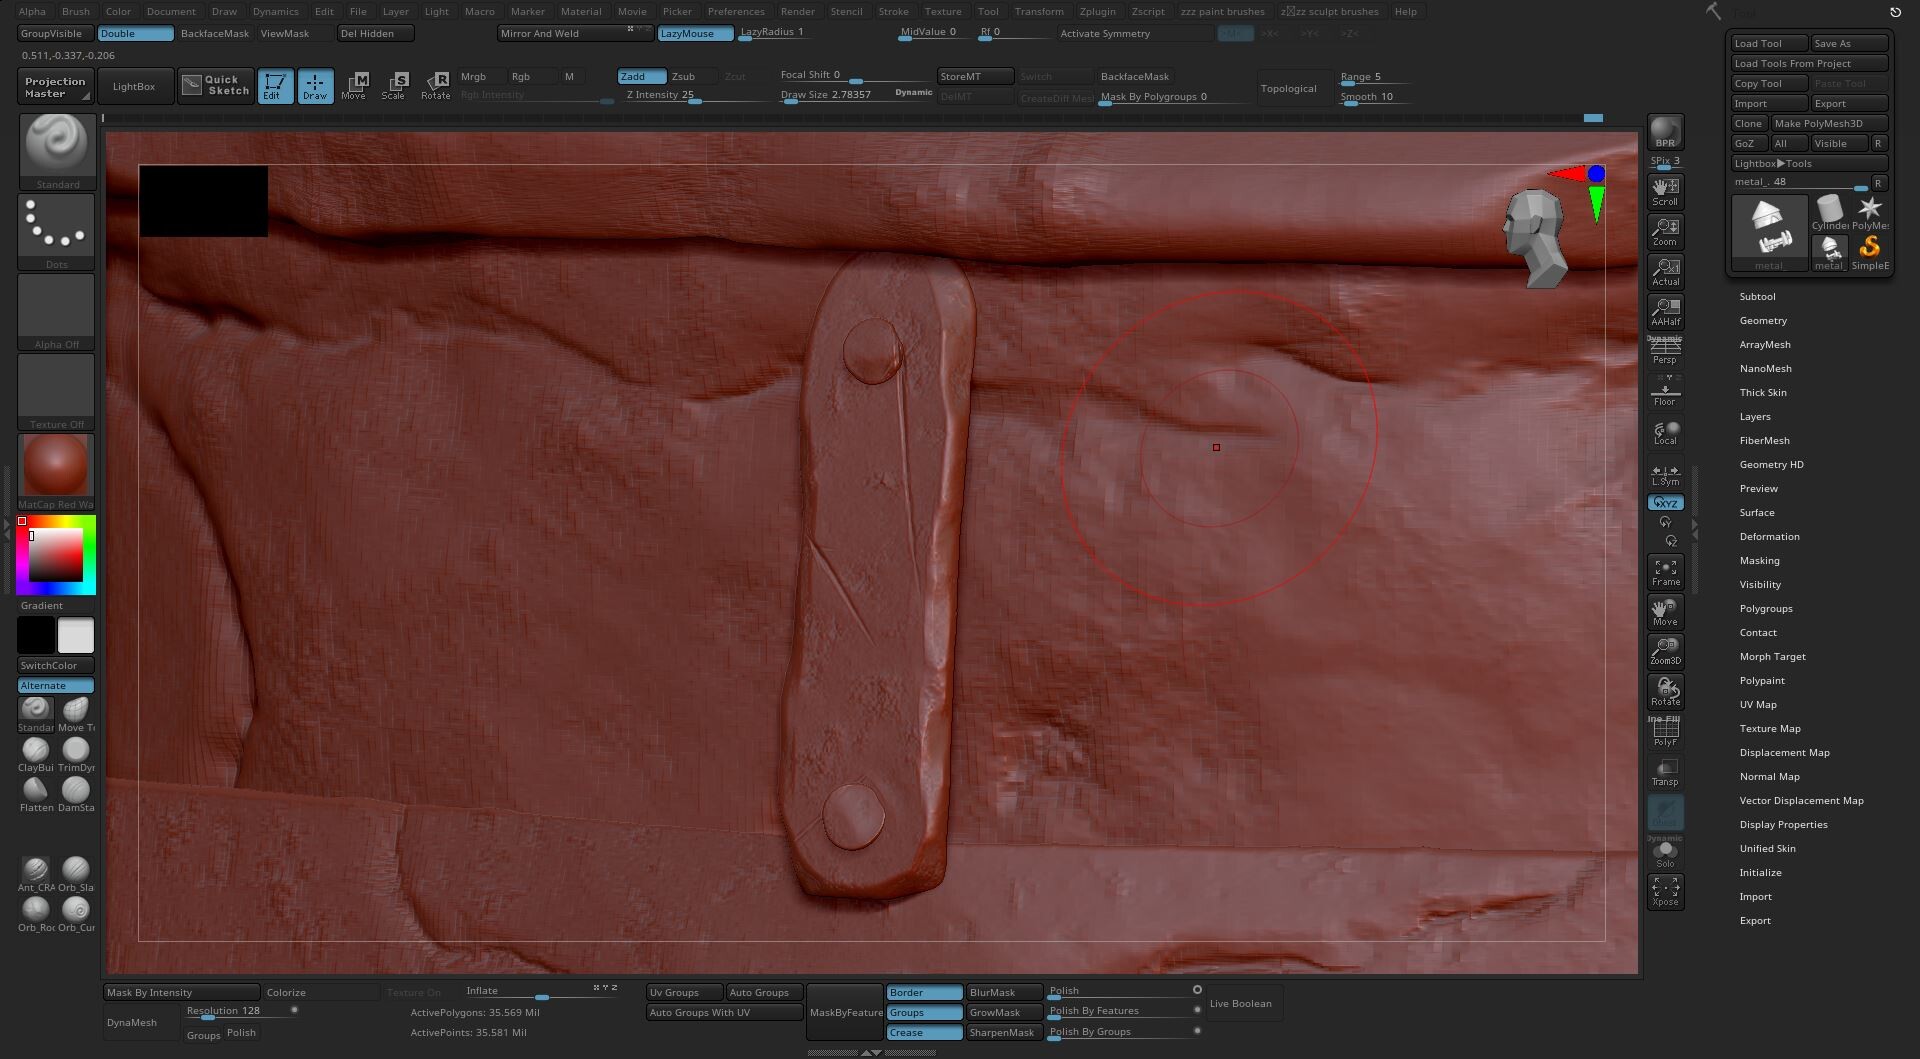Enable Solo mode icon
Image resolution: width=1920 pixels, height=1059 pixels.
coord(1665,855)
